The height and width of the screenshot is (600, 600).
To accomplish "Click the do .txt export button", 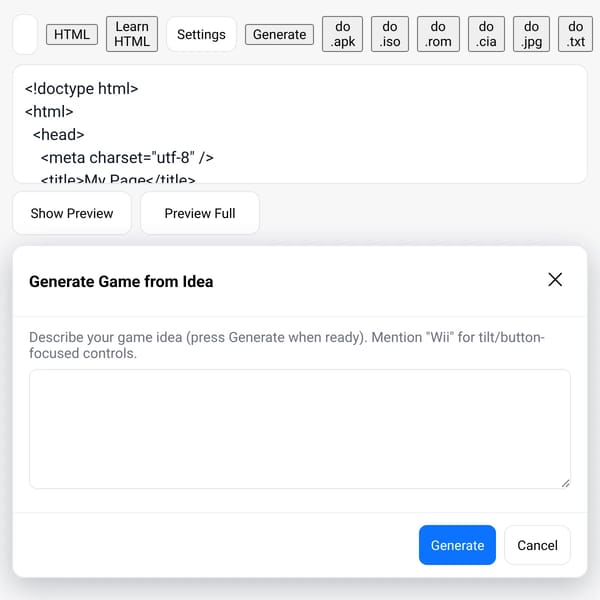I will click(575, 34).
